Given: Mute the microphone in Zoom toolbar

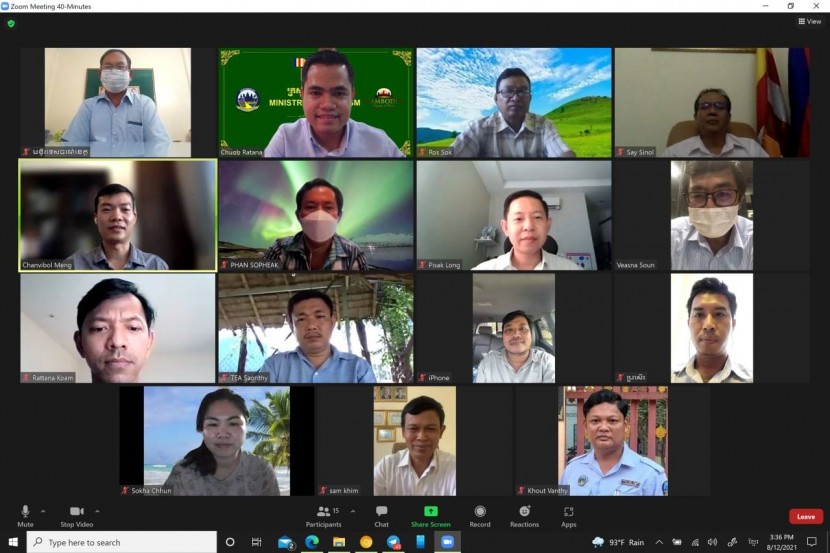Looking at the screenshot, I should click(25, 512).
